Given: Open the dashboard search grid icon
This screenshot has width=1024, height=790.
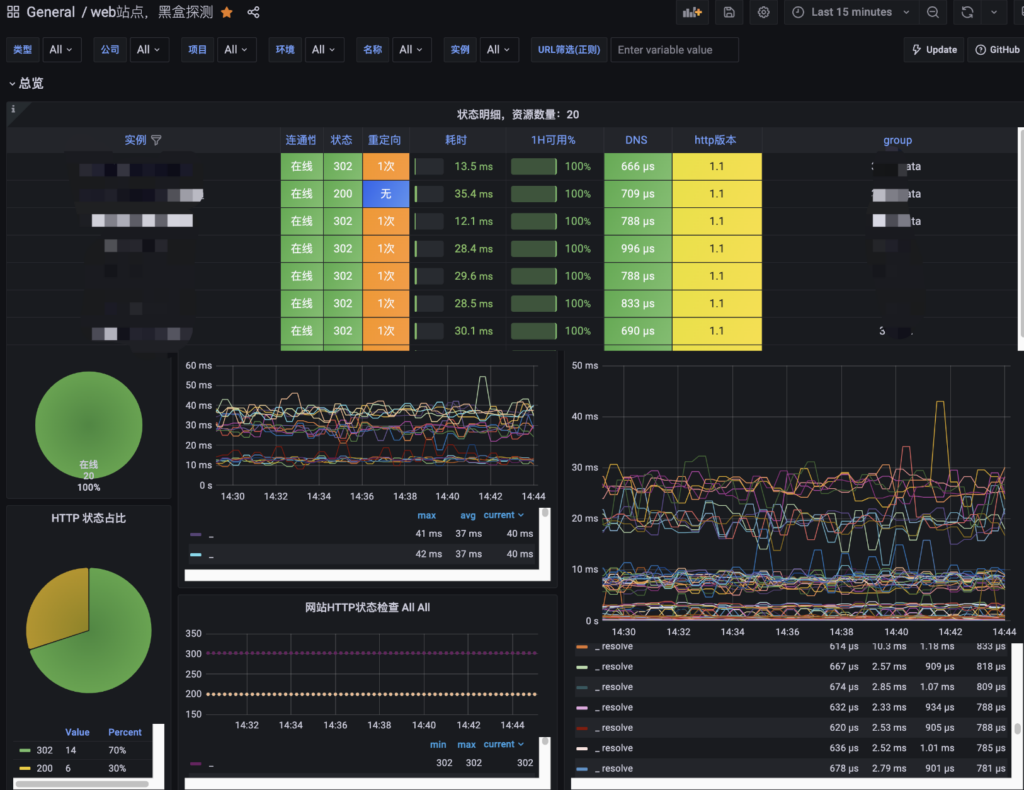Looking at the screenshot, I should click(x=13, y=12).
